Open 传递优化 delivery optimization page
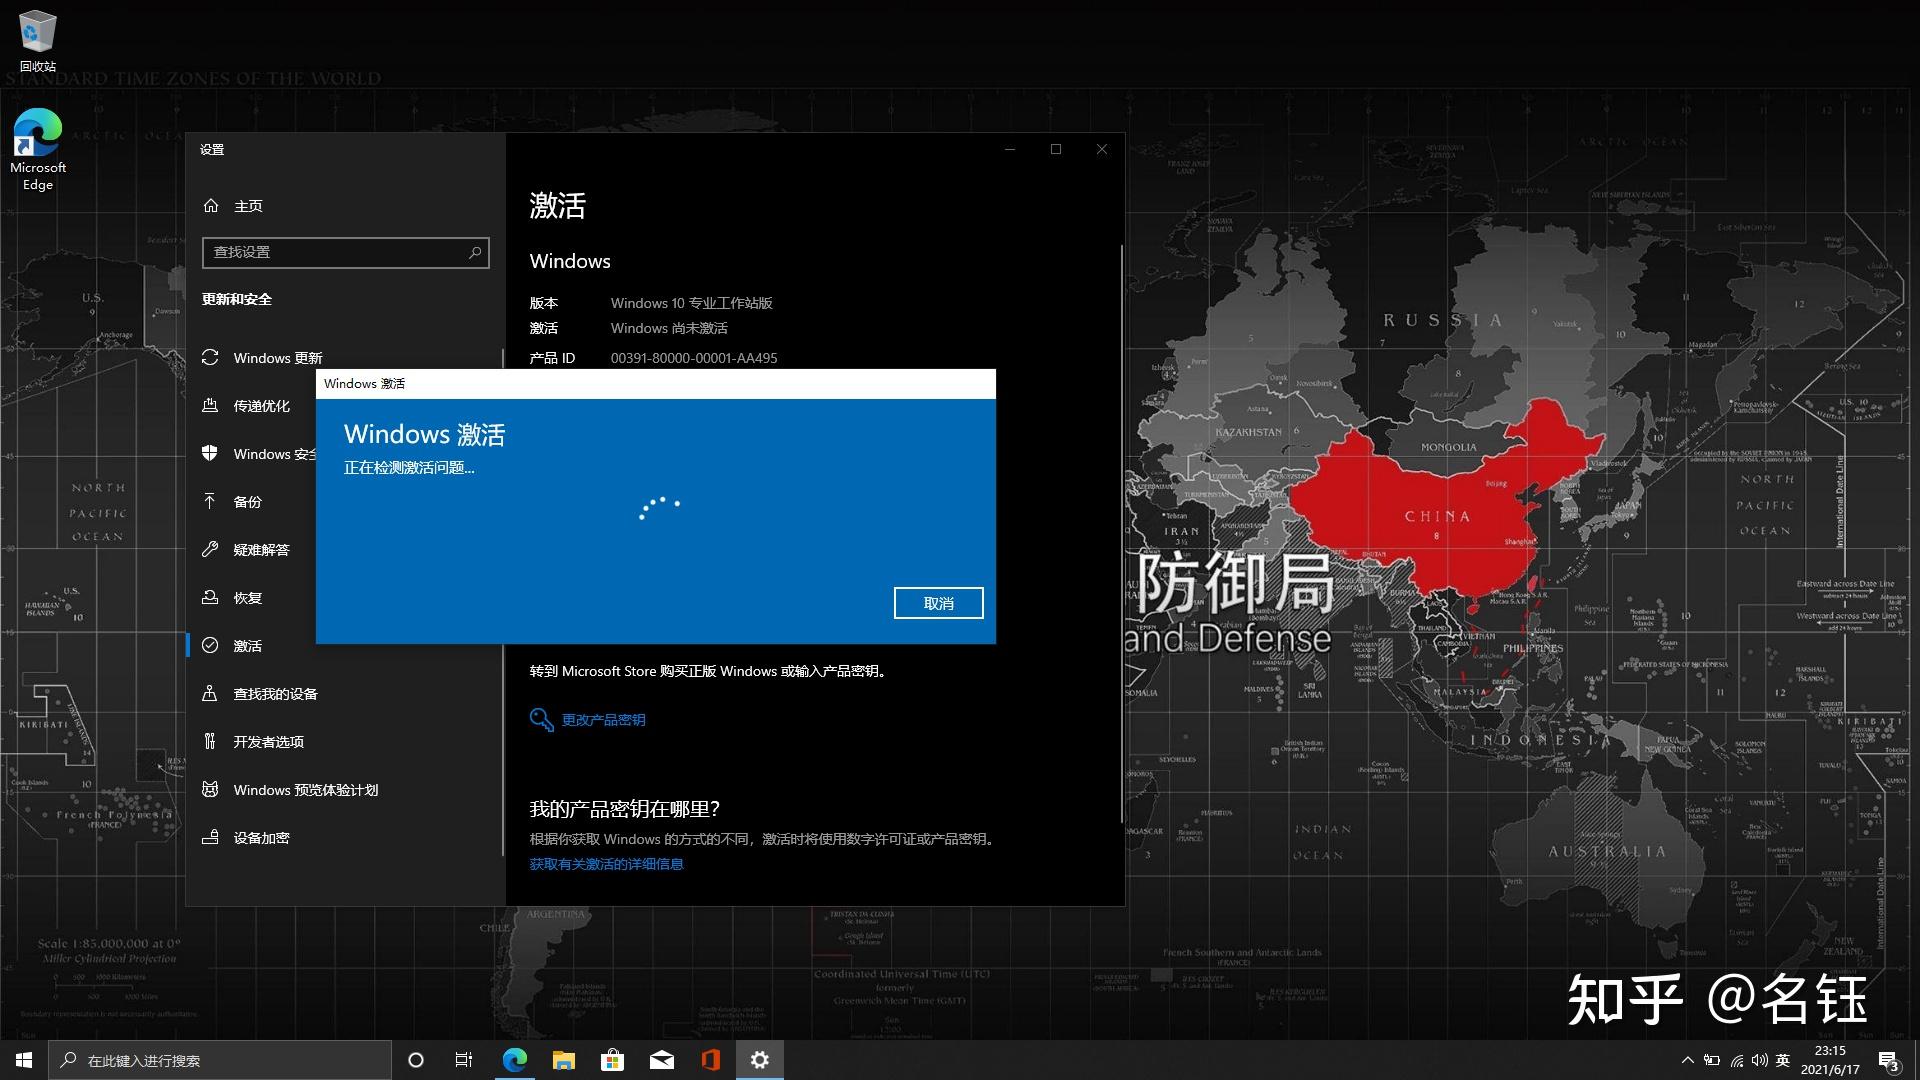Viewport: 1920px width, 1080px height. pyautogui.click(x=261, y=406)
